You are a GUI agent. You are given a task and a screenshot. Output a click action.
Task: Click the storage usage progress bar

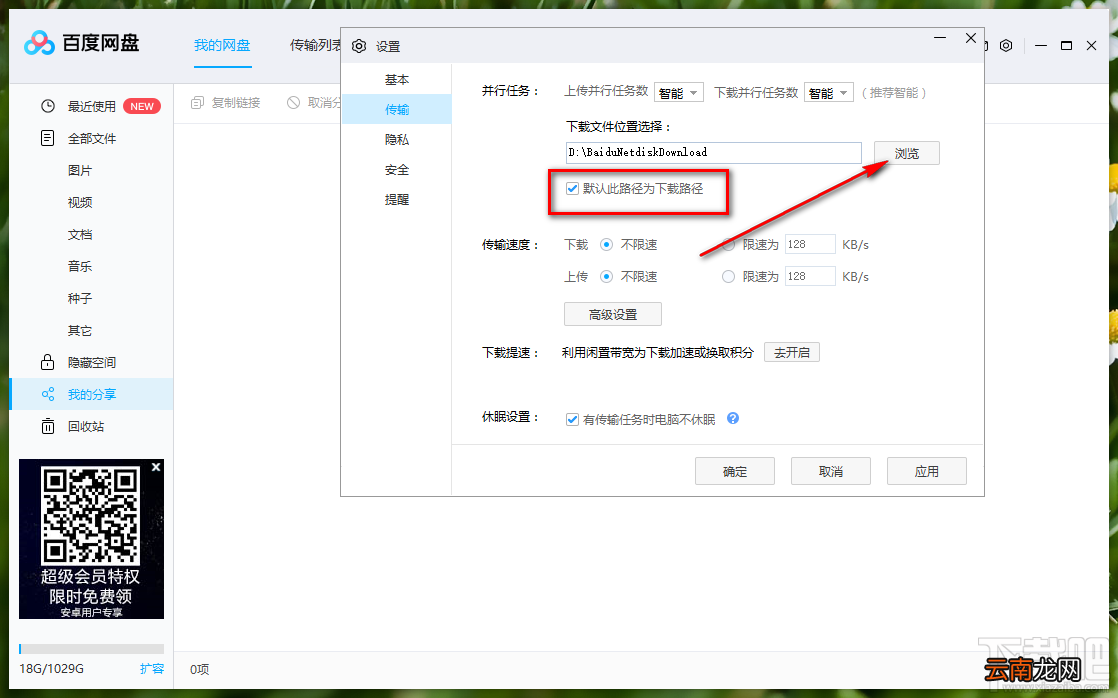click(91, 649)
